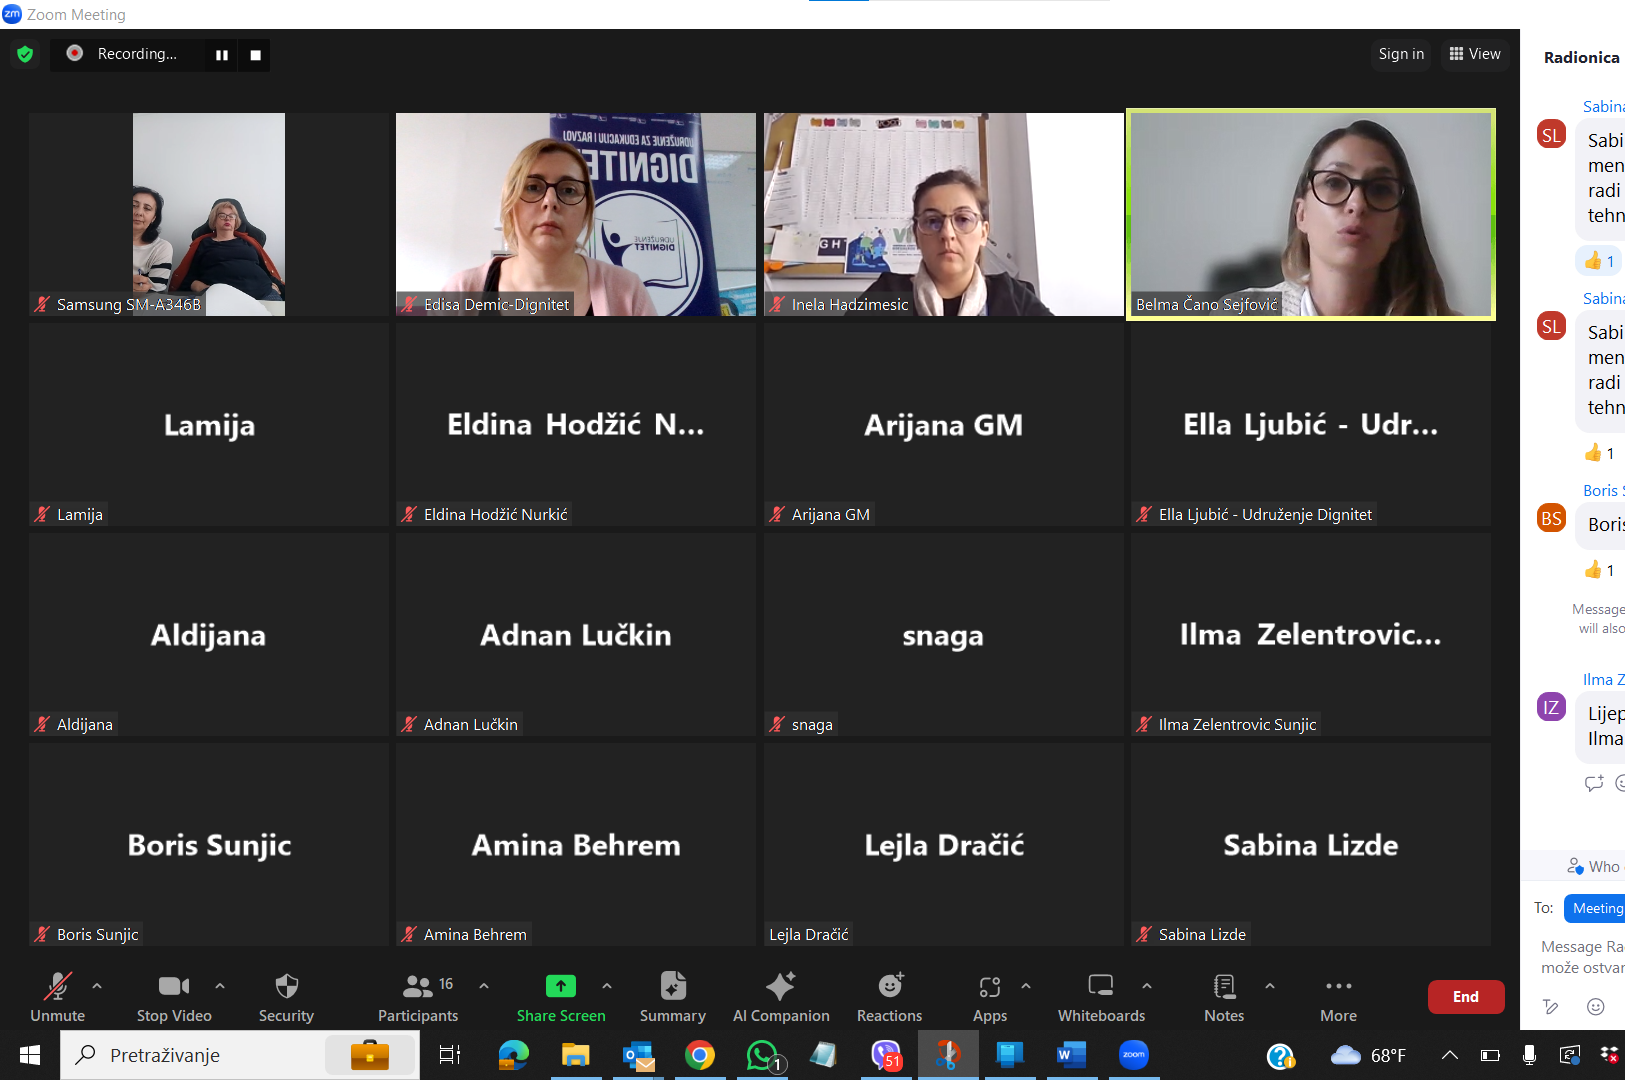Open Outlook from the taskbar
Viewport: 1625px width, 1080px height.
pyautogui.click(x=638, y=1055)
